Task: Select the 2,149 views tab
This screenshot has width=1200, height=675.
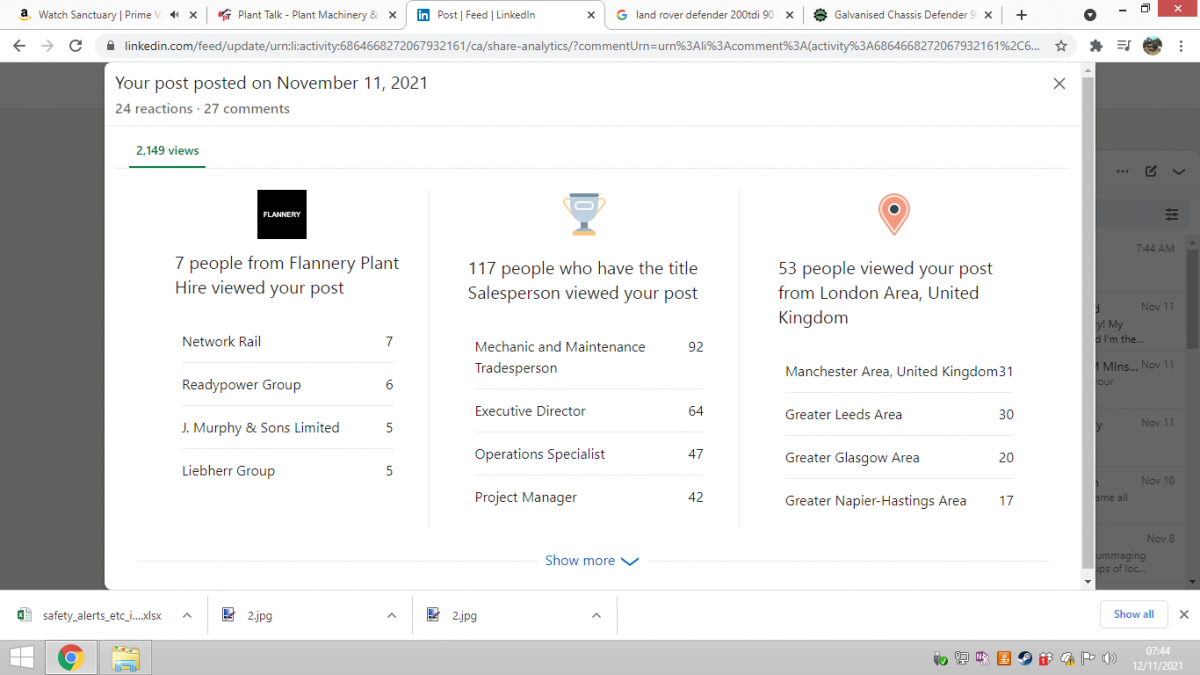Action: 167,151
